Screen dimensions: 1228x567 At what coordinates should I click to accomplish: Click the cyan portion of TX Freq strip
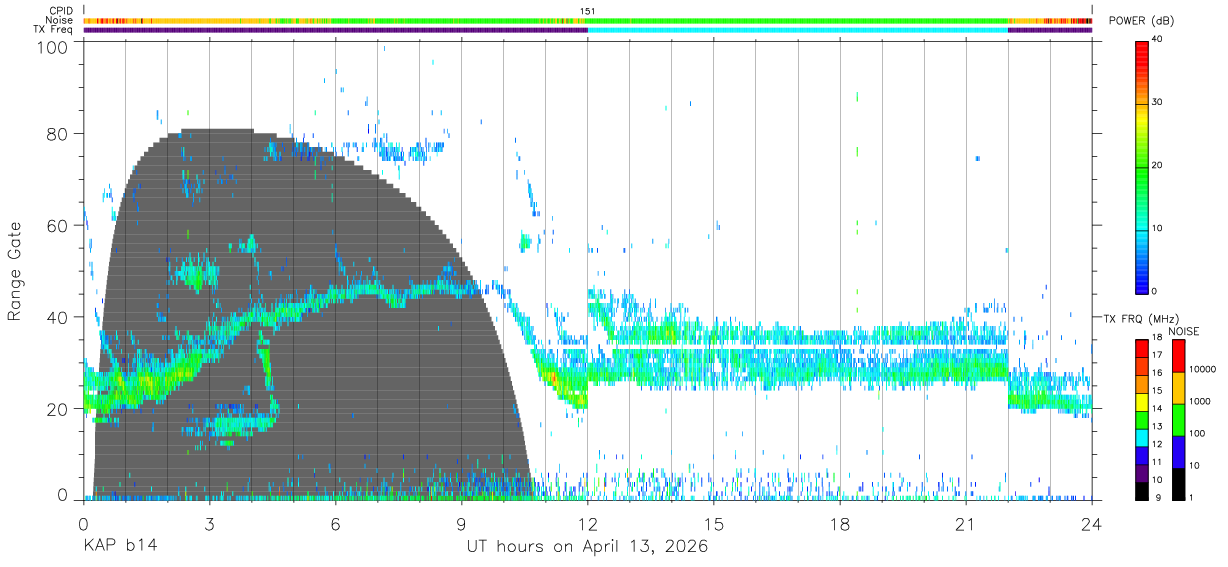798,30
